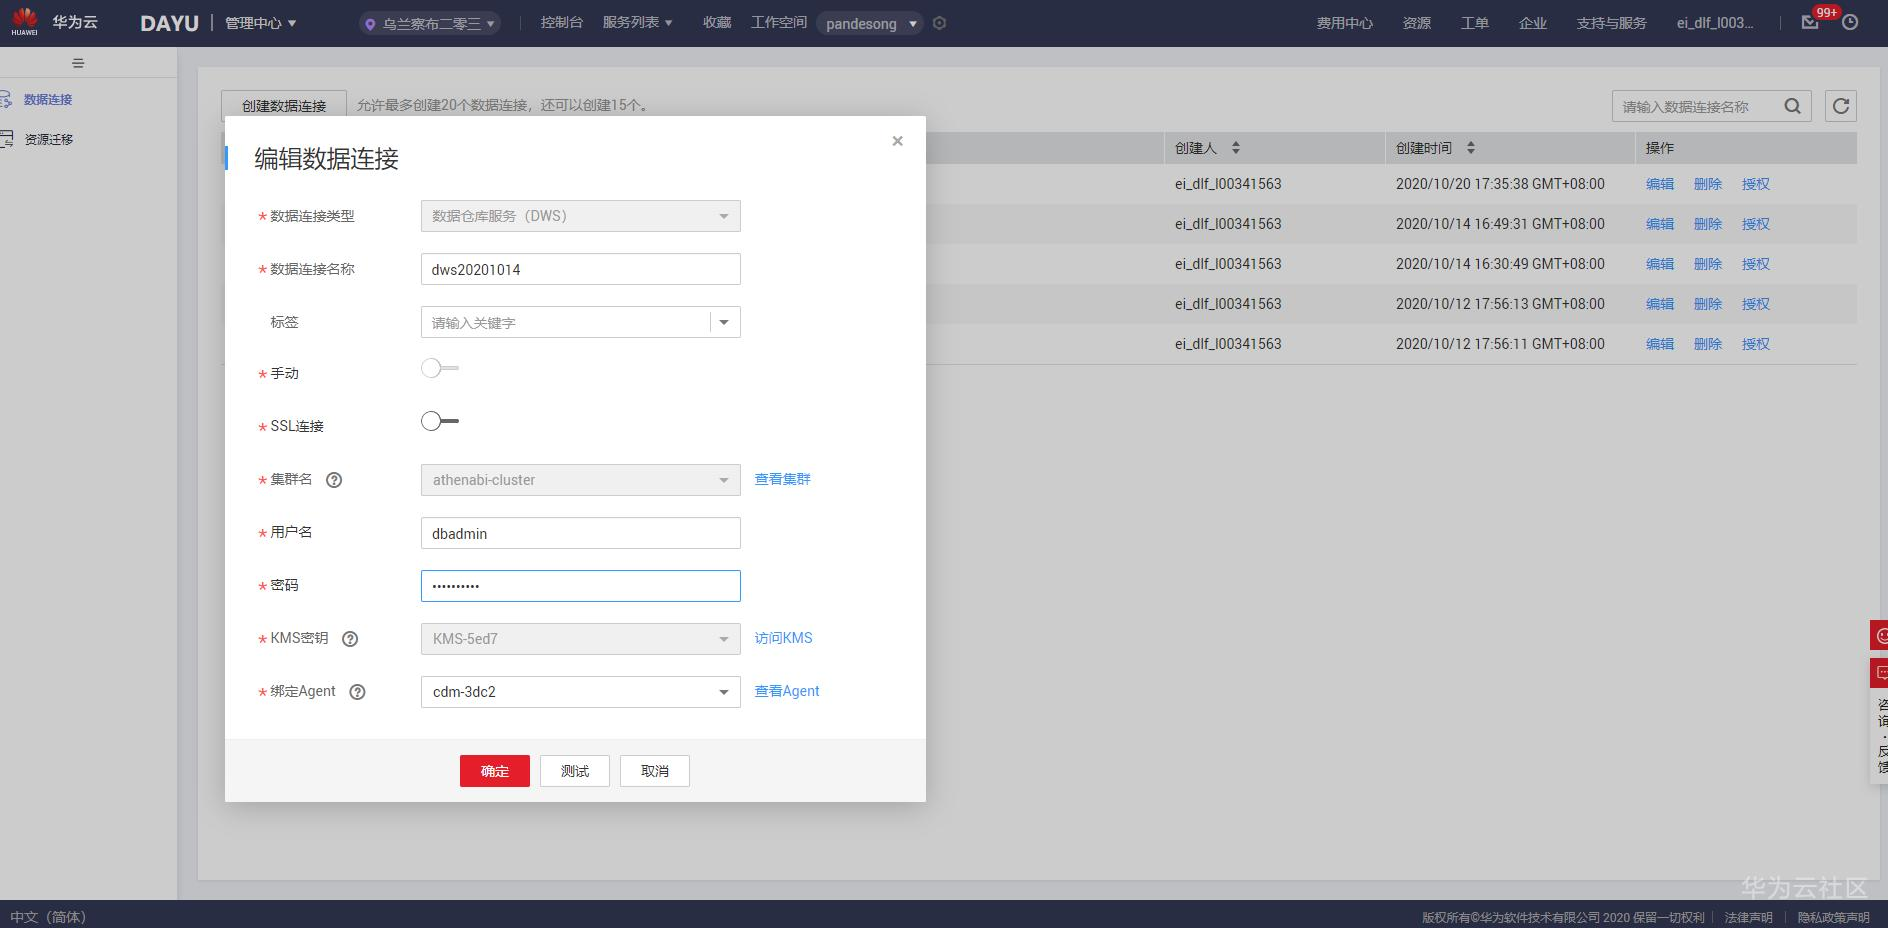The width and height of the screenshot is (1888, 928).
Task: Open 资源 menu in top bar
Action: coord(1416,23)
